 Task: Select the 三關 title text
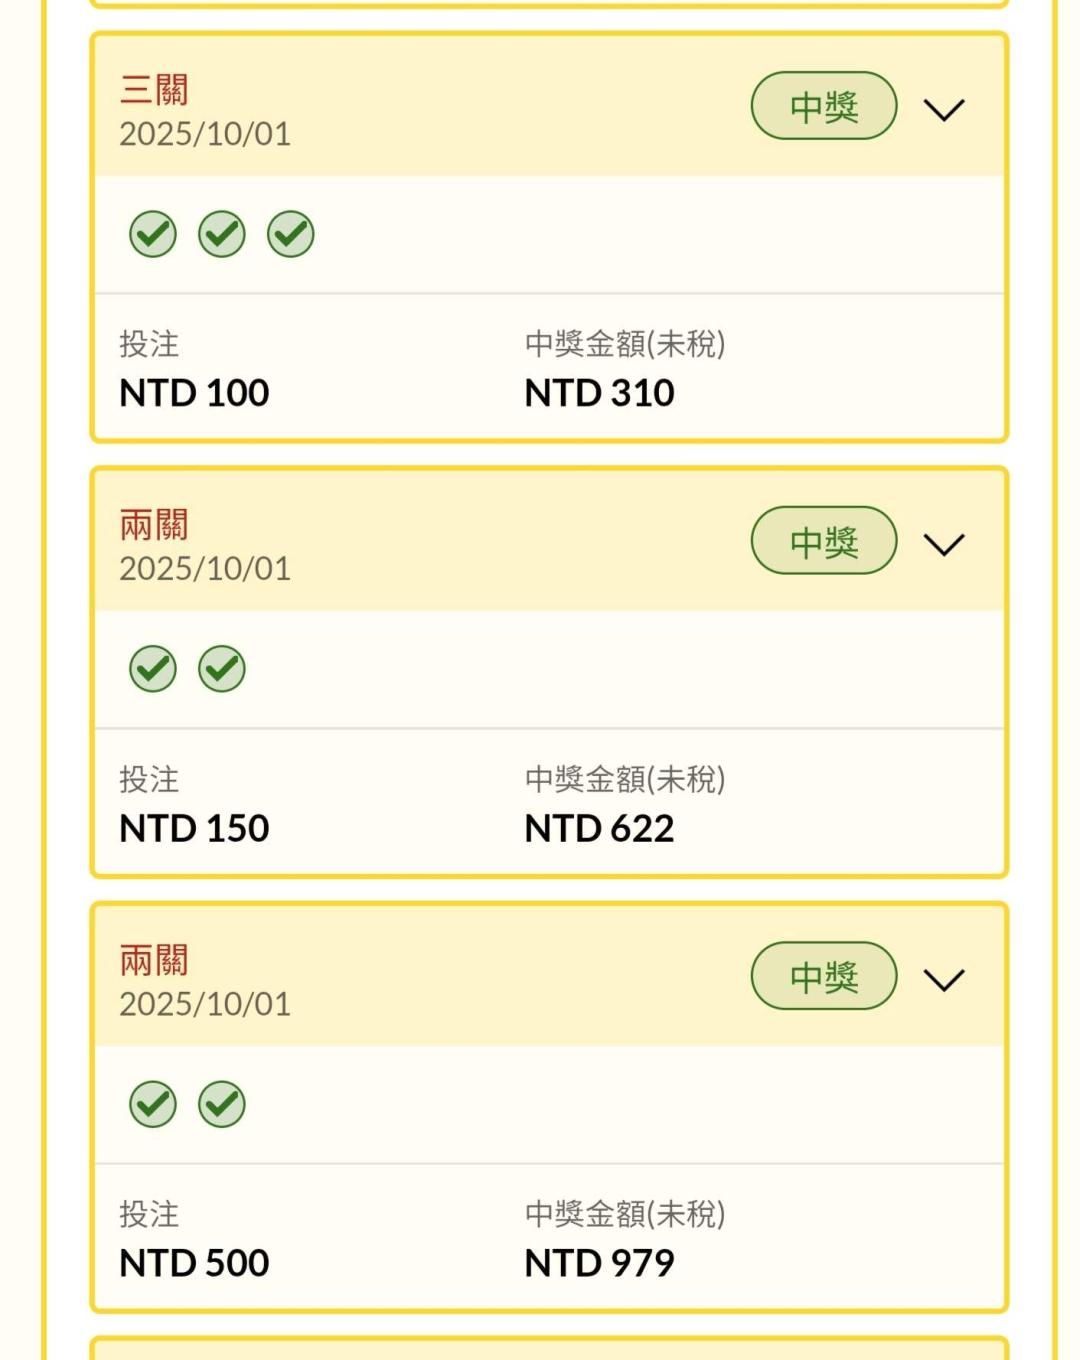pos(154,90)
